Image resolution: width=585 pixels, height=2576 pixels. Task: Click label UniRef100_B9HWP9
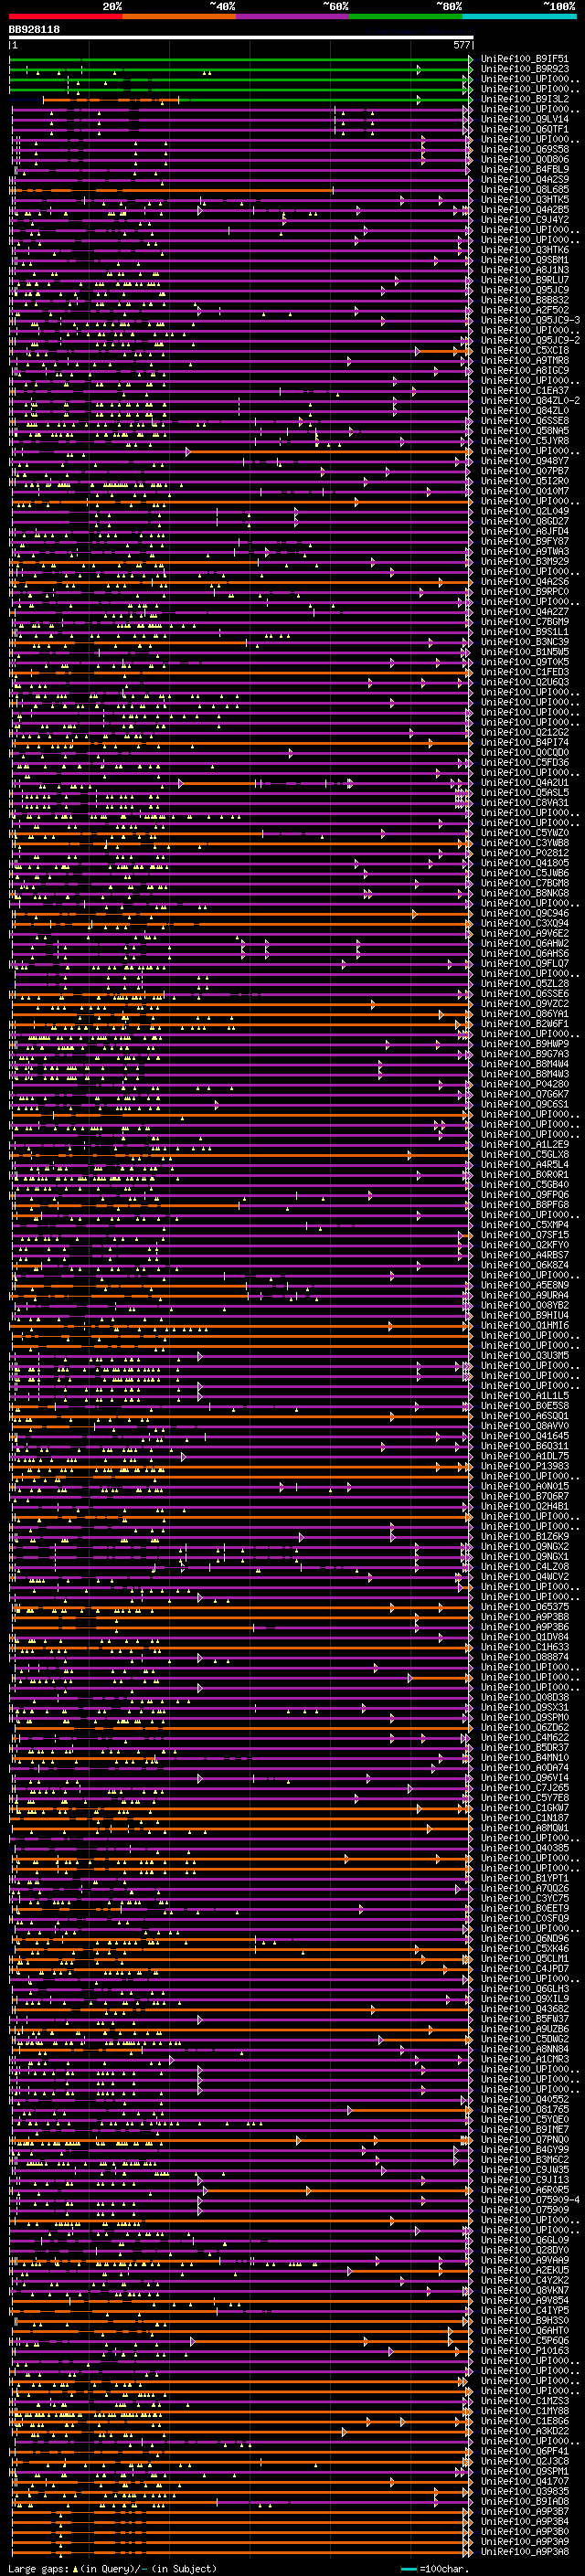click(524, 1043)
